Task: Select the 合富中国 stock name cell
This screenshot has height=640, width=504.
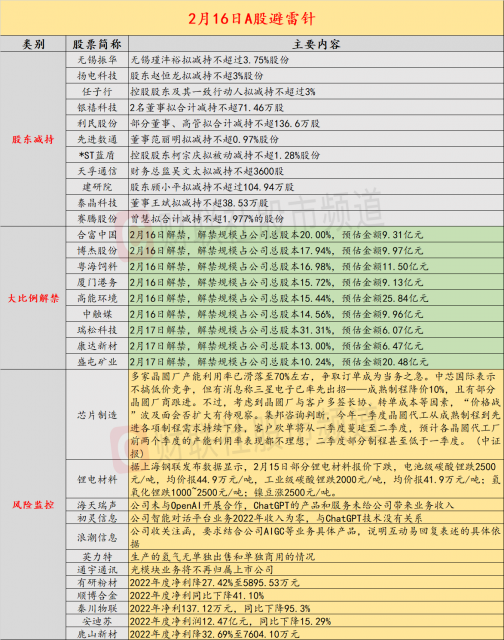Action: click(97, 235)
